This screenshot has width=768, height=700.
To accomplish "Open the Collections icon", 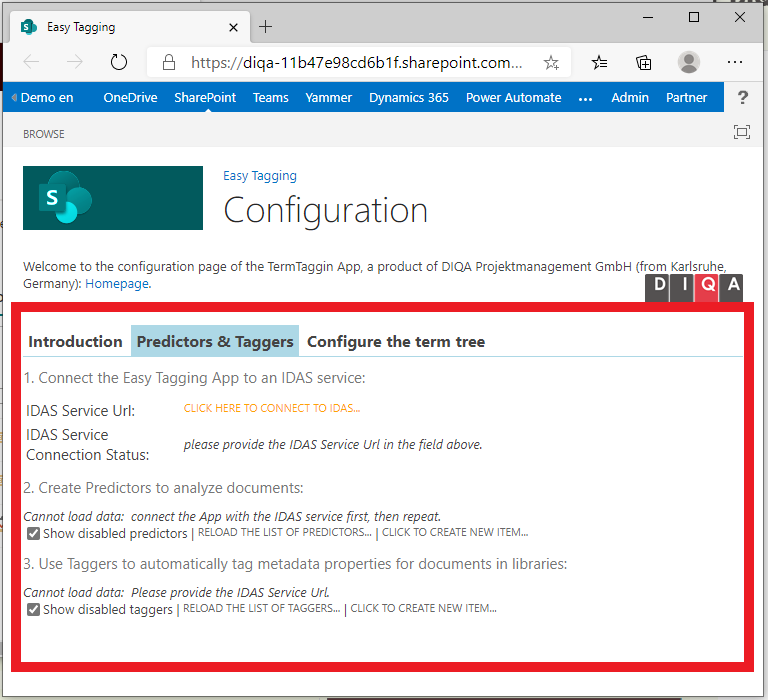I will [644, 62].
